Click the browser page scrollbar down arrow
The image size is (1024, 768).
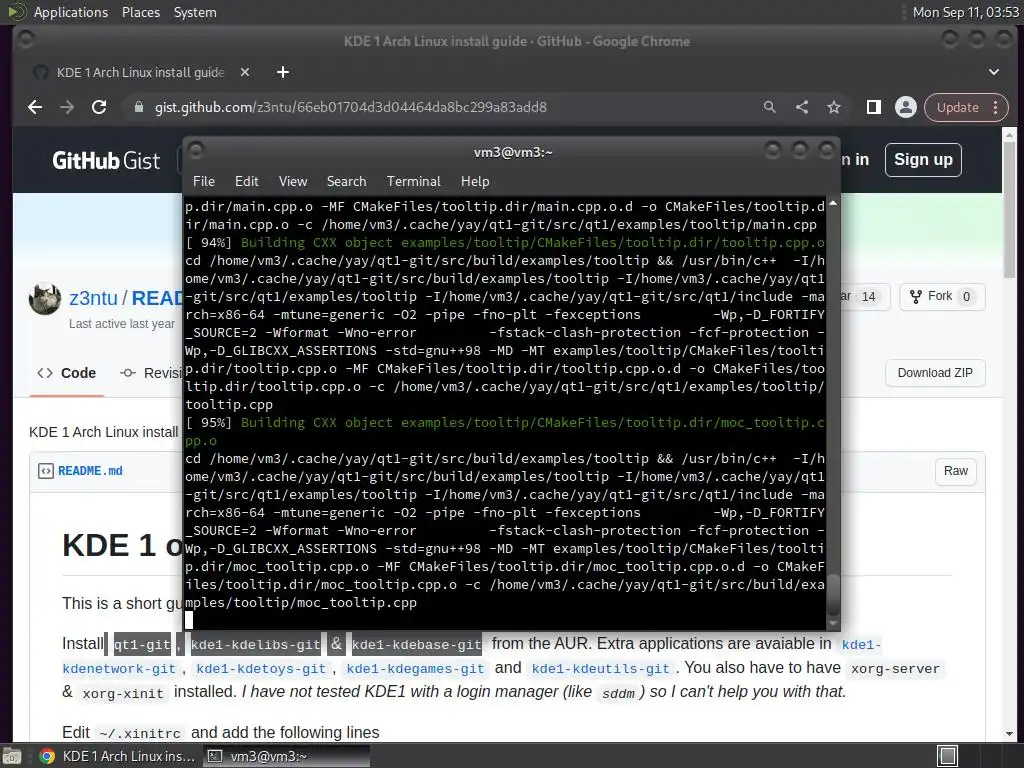tap(1009, 734)
